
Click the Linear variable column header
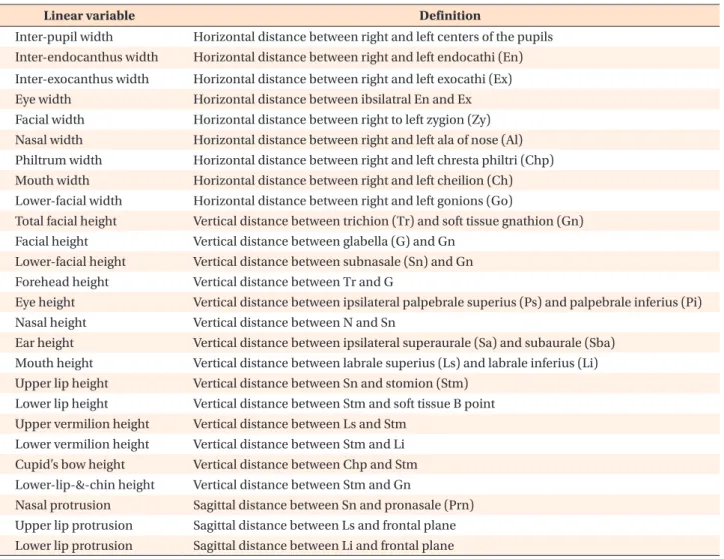point(89,16)
